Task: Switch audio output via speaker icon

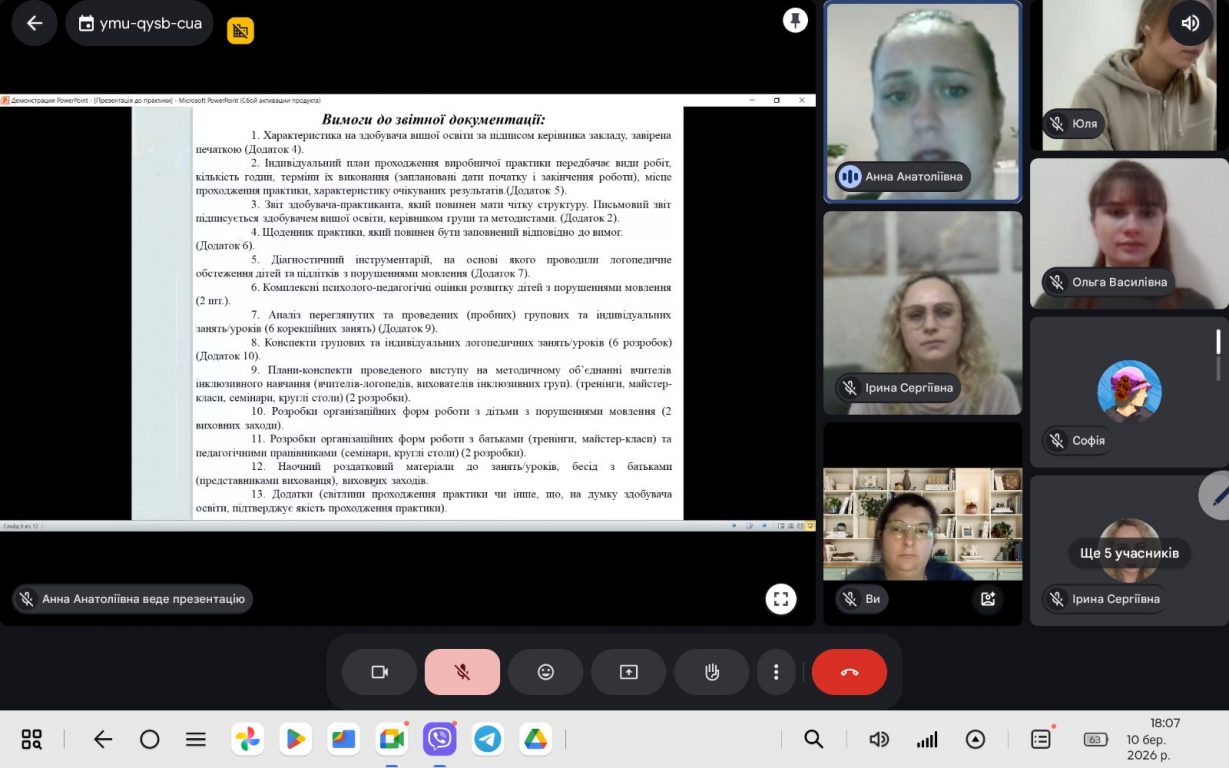Action: tap(1190, 23)
